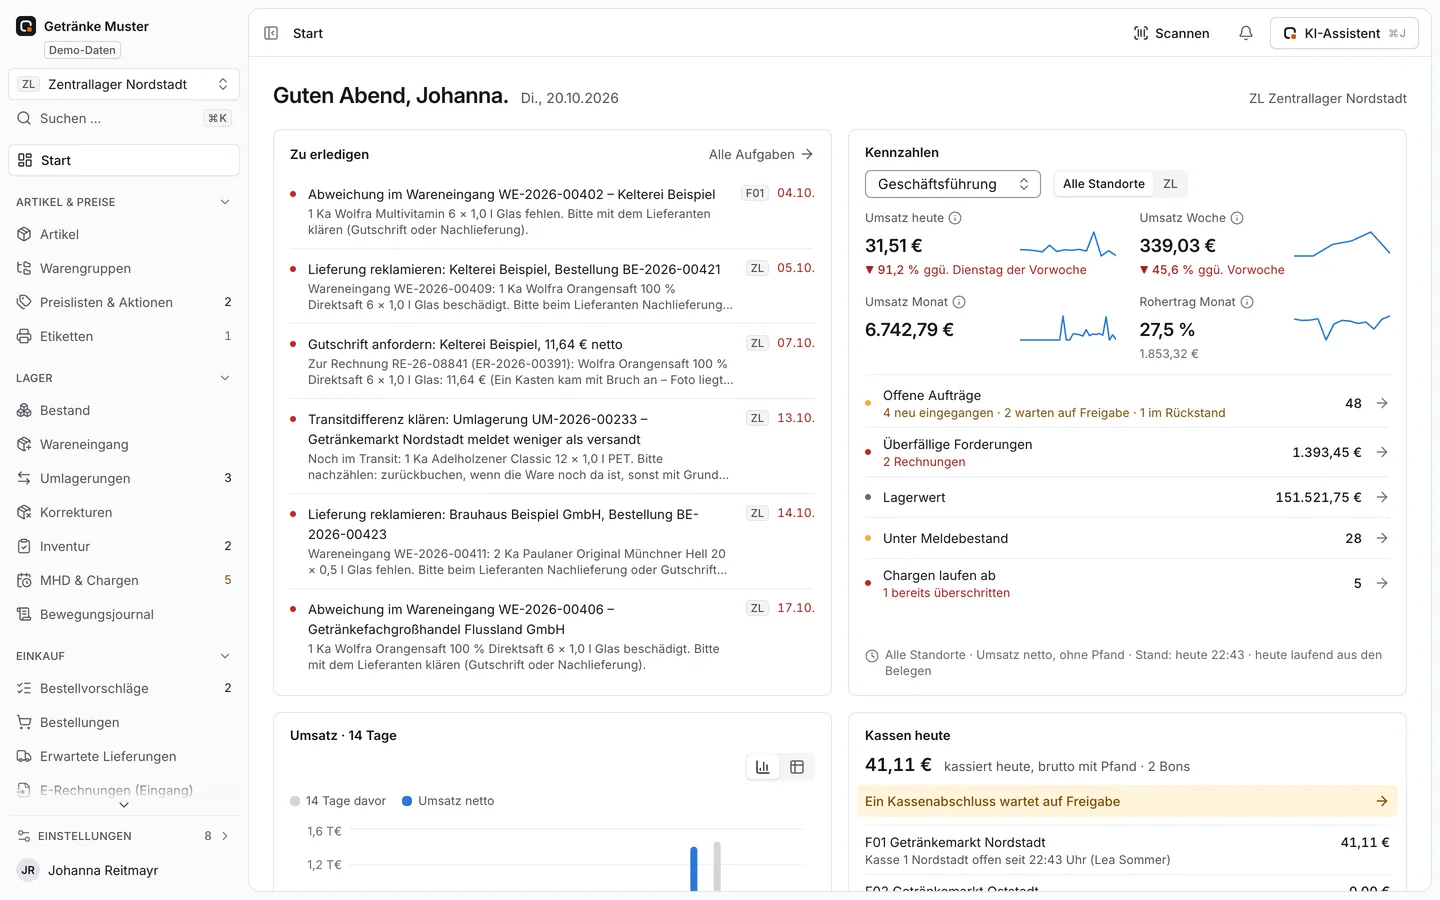1440x900 pixels.
Task: Show info for Rohertrag Monat
Action: tap(1247, 302)
